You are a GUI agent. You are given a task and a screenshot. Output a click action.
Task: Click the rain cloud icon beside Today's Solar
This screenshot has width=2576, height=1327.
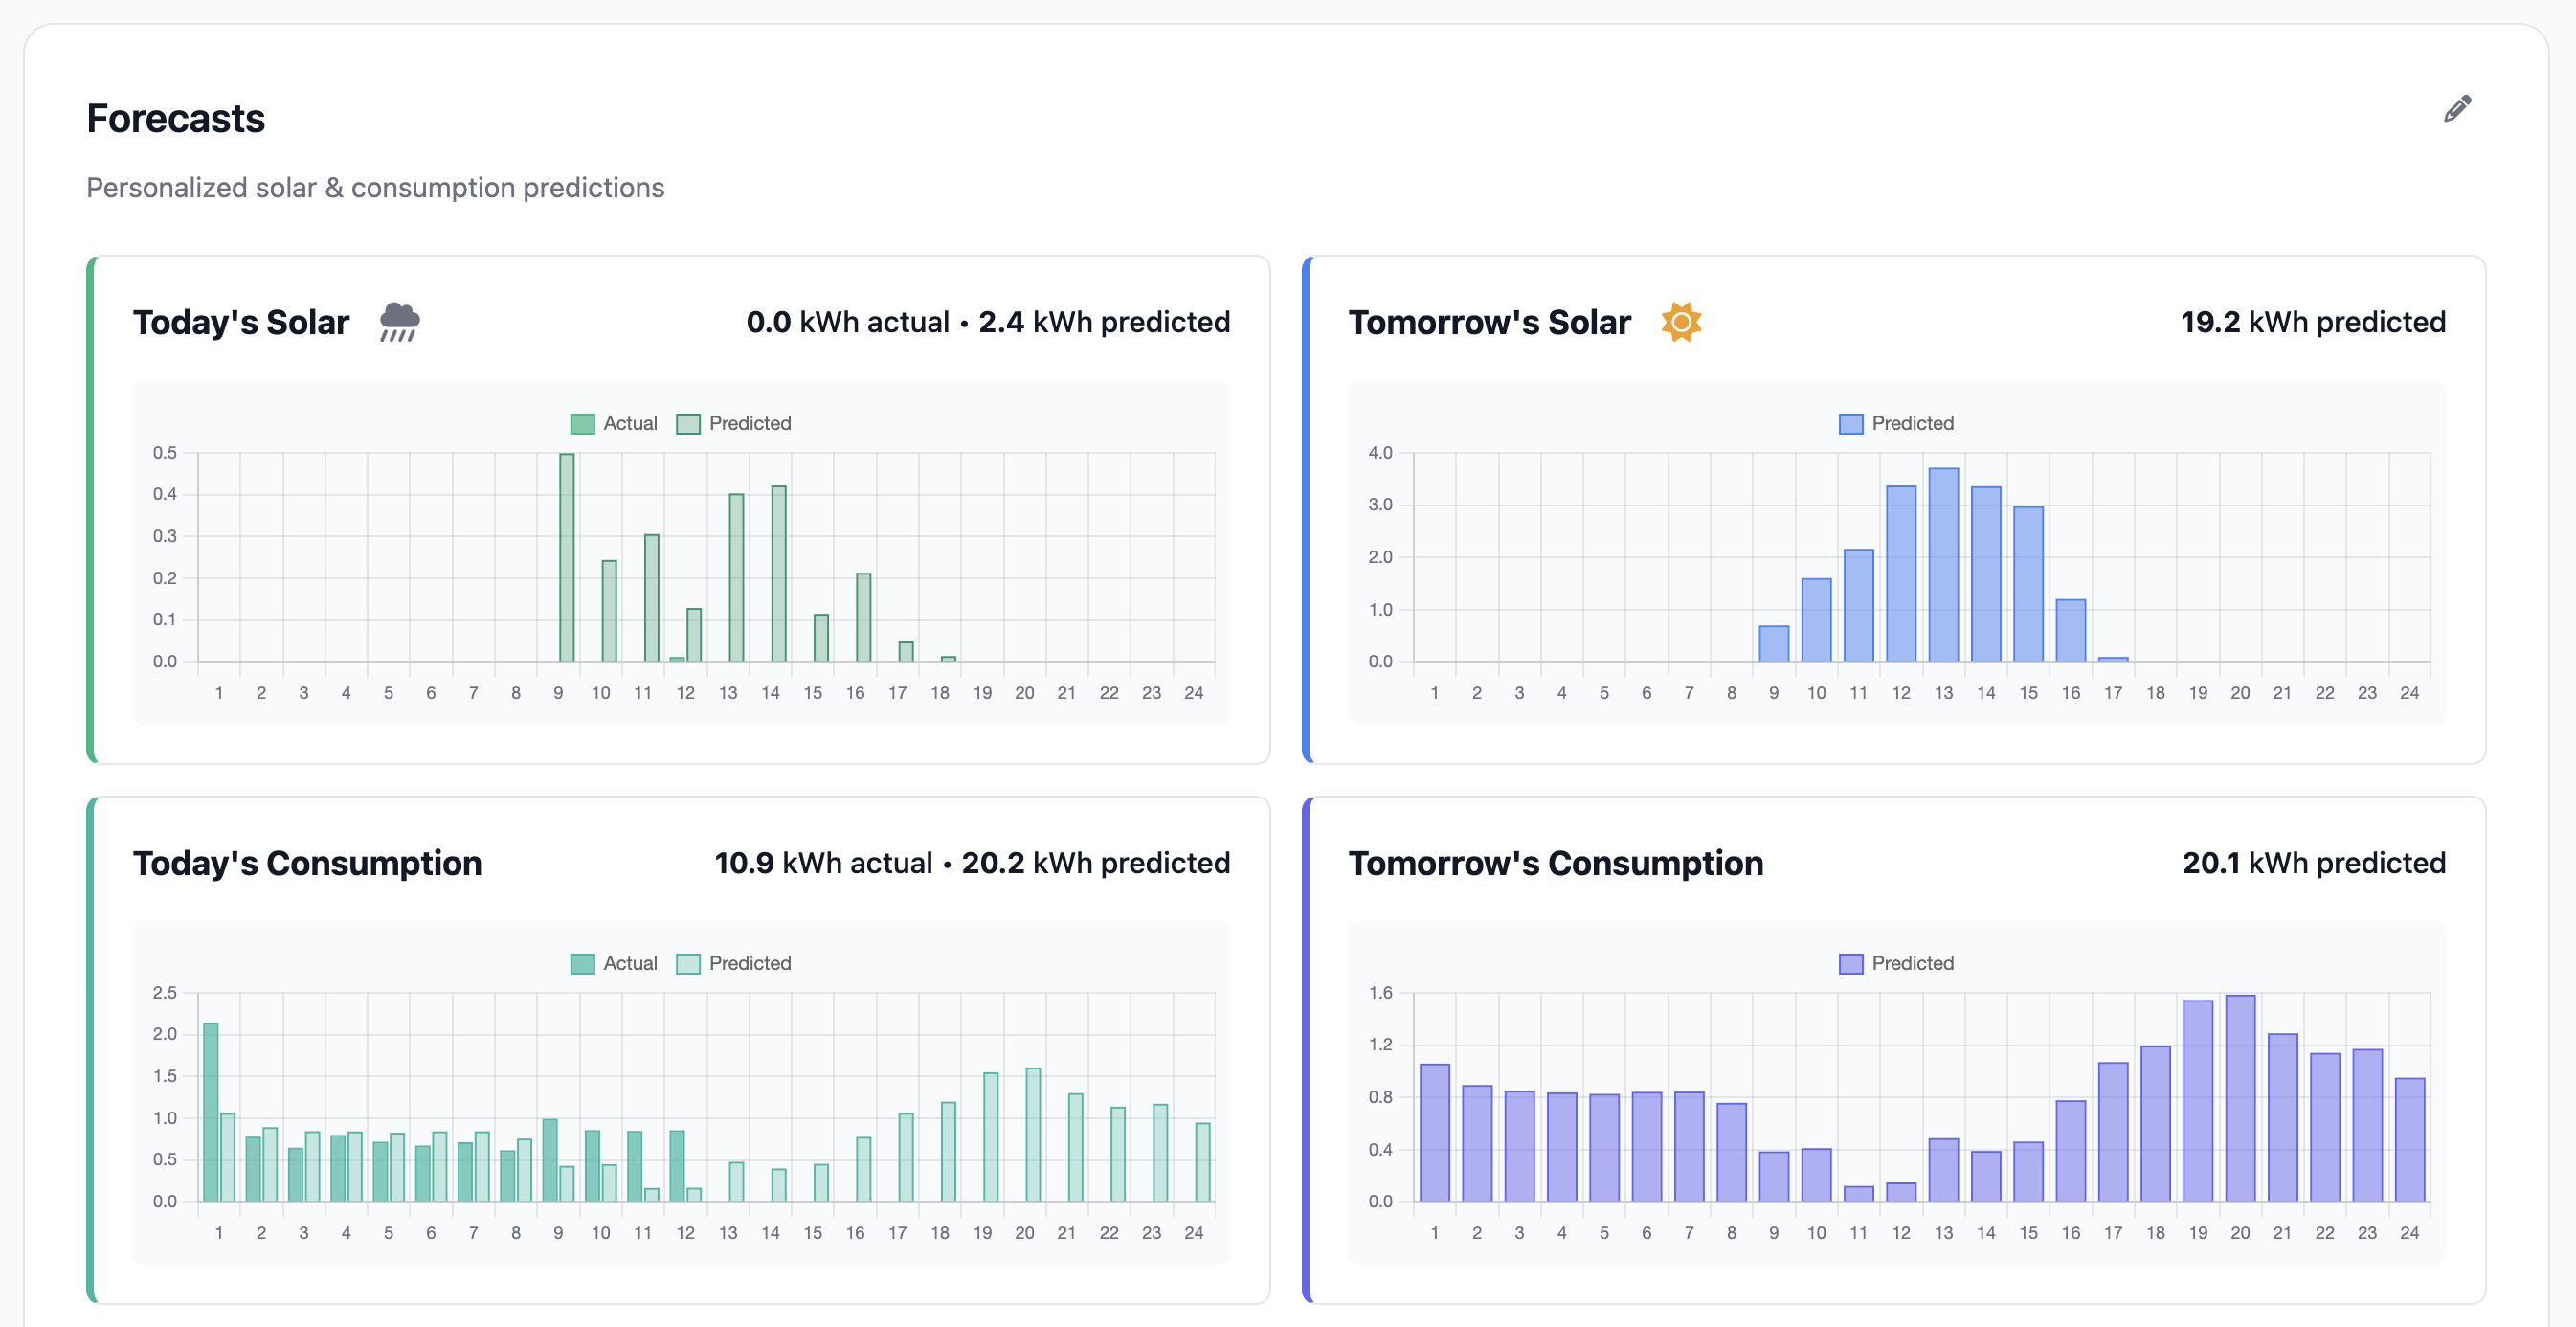pyautogui.click(x=398, y=321)
